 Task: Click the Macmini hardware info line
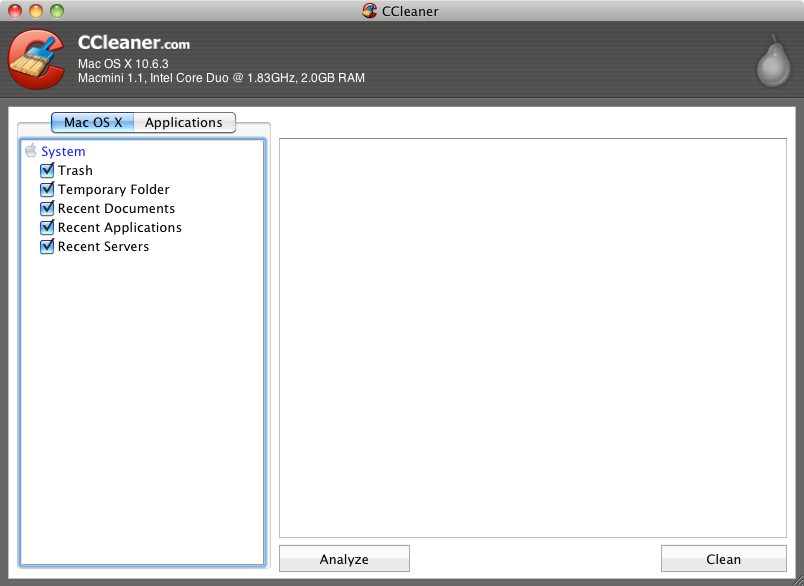(x=221, y=77)
